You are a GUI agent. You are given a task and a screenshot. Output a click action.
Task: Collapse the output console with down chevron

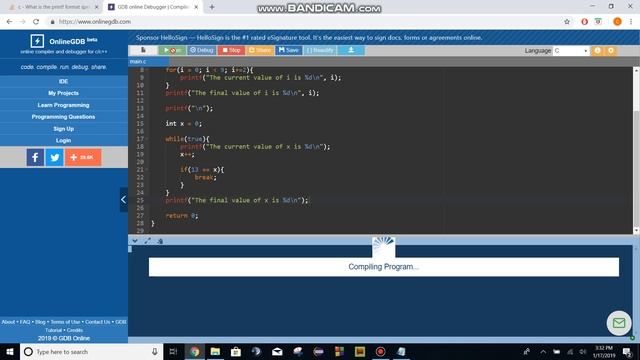tap(135, 241)
